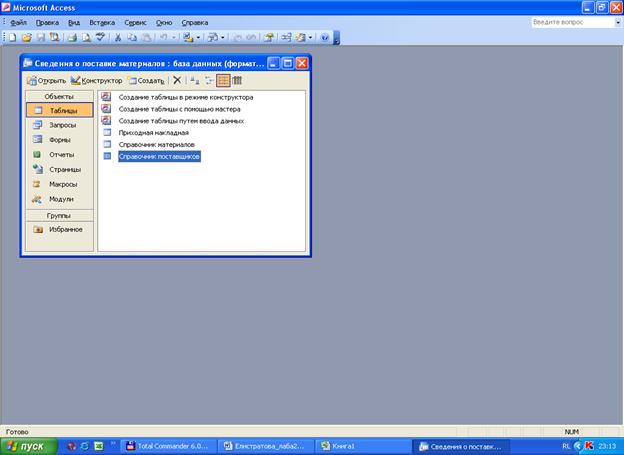624x455 pixels.
Task: Show hidden quick launch icons chevron
Action: pyautogui.click(x=113, y=442)
